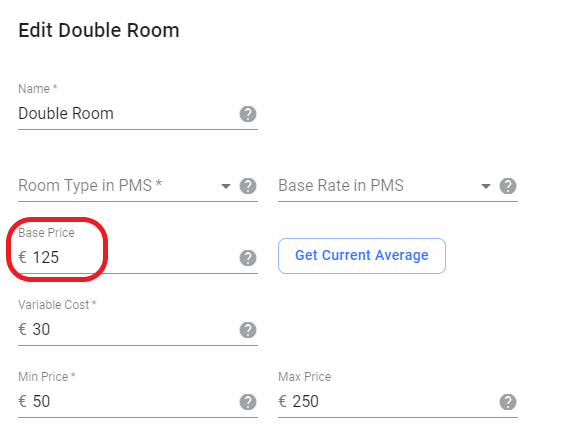The width and height of the screenshot is (579, 426).
Task: Expand Room Type in PMS dropdown arrow
Action: pyautogui.click(x=226, y=186)
